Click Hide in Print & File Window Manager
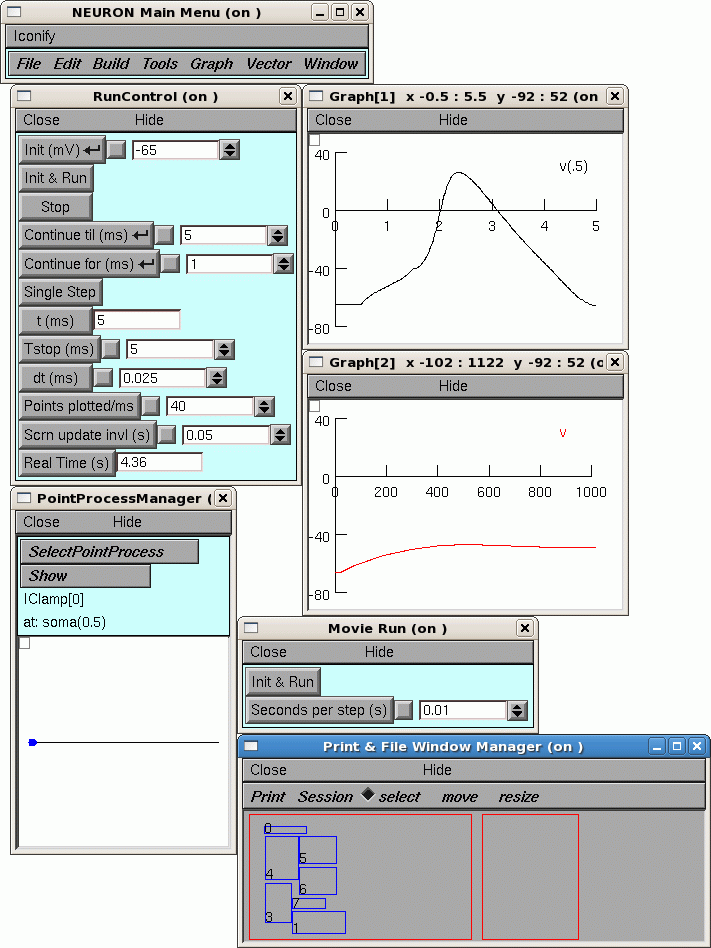 click(437, 770)
